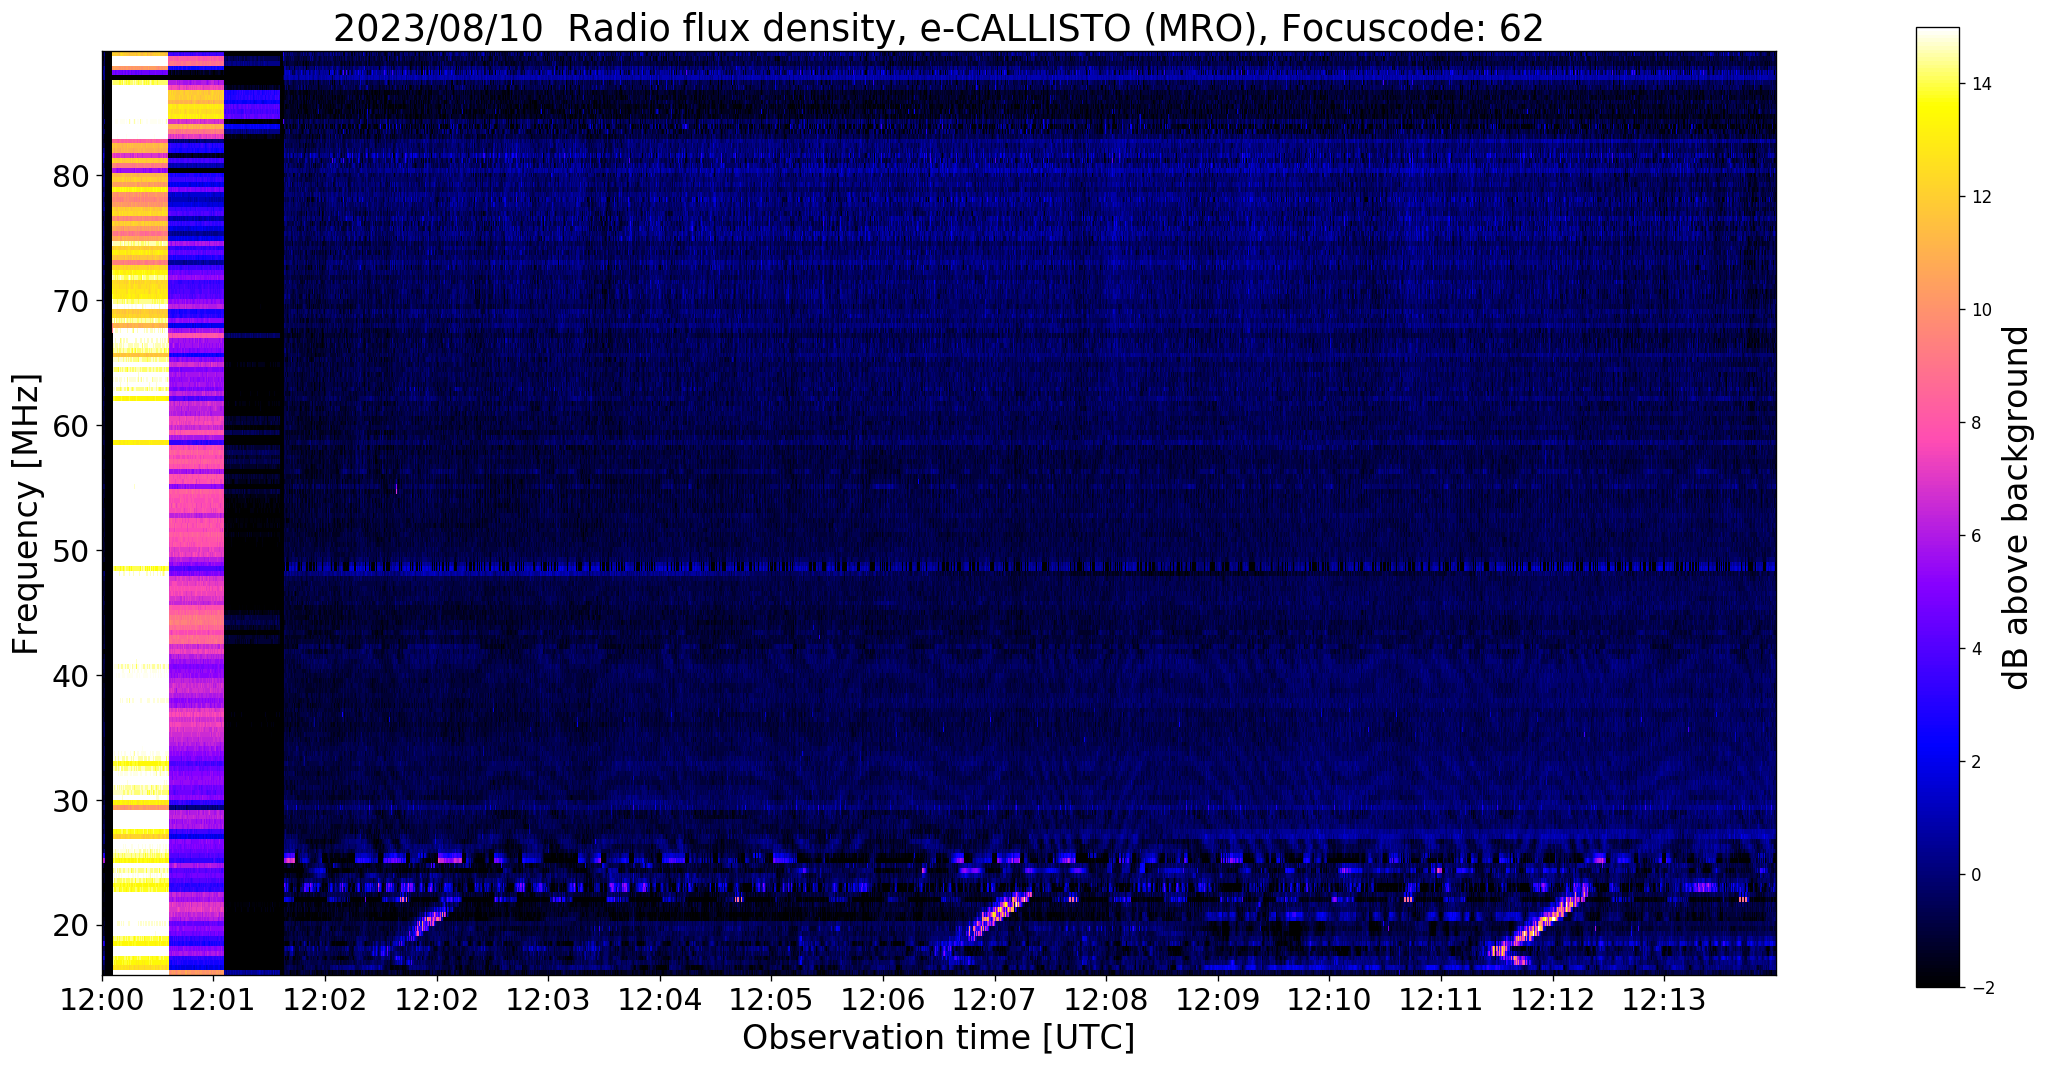Click the 12:05 time tick label
This screenshot has width=2047, height=1067.
(x=771, y=999)
